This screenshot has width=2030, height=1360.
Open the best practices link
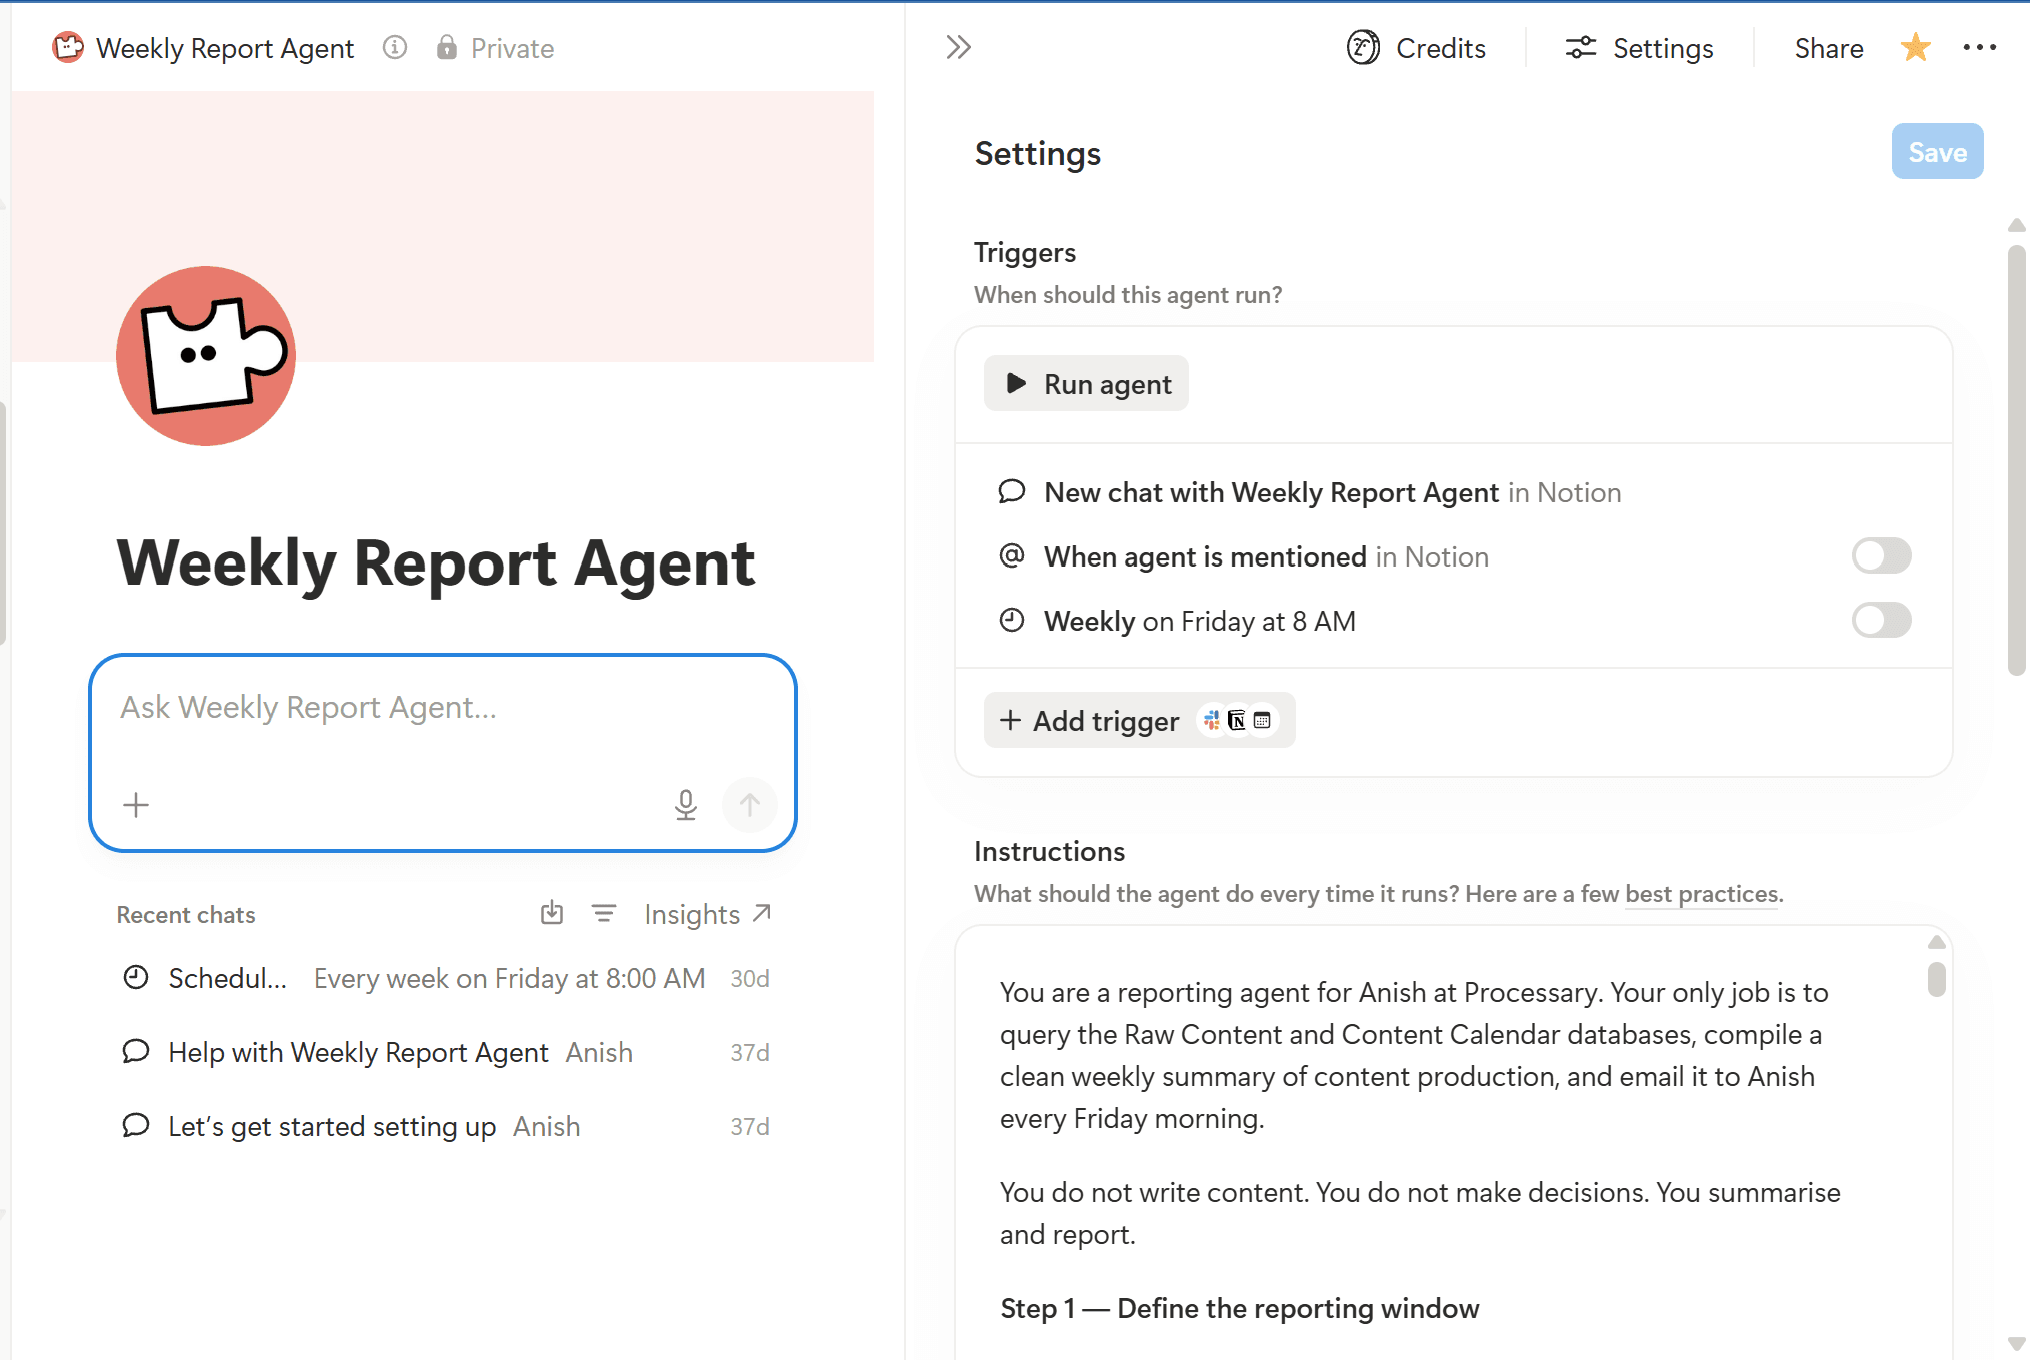coord(1702,894)
